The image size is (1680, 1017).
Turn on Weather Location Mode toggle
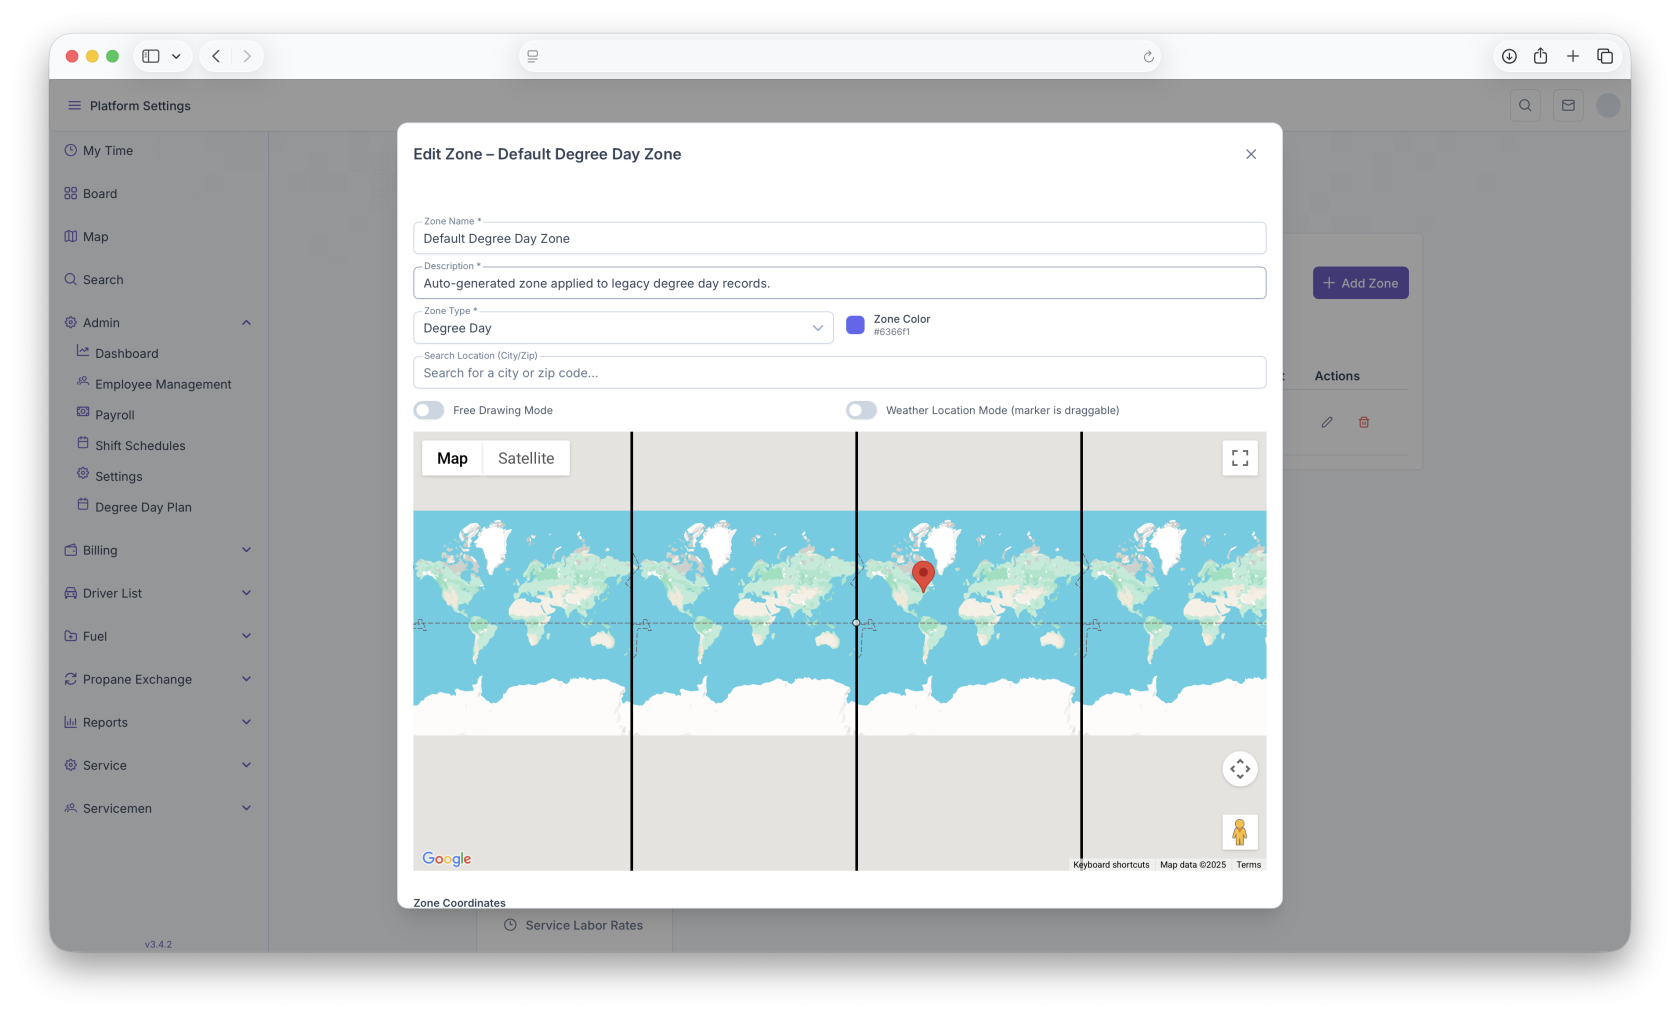click(861, 410)
